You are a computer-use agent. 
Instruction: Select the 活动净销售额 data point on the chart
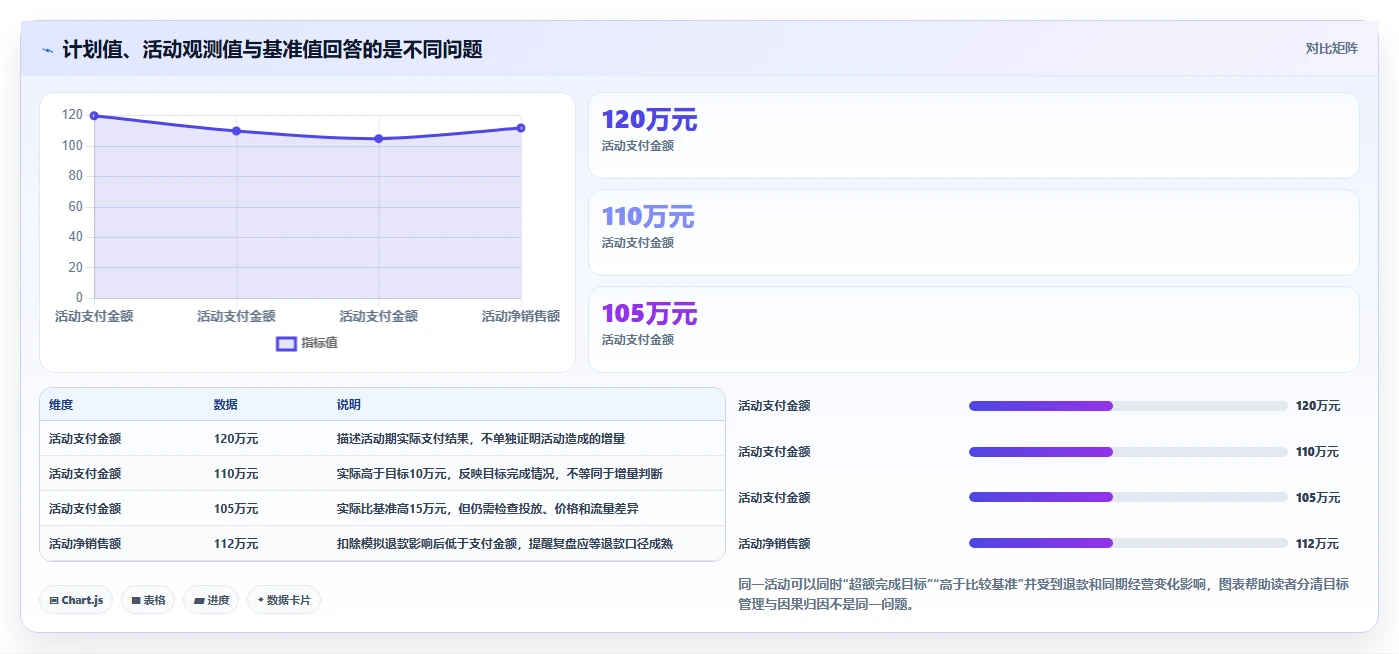[x=521, y=128]
